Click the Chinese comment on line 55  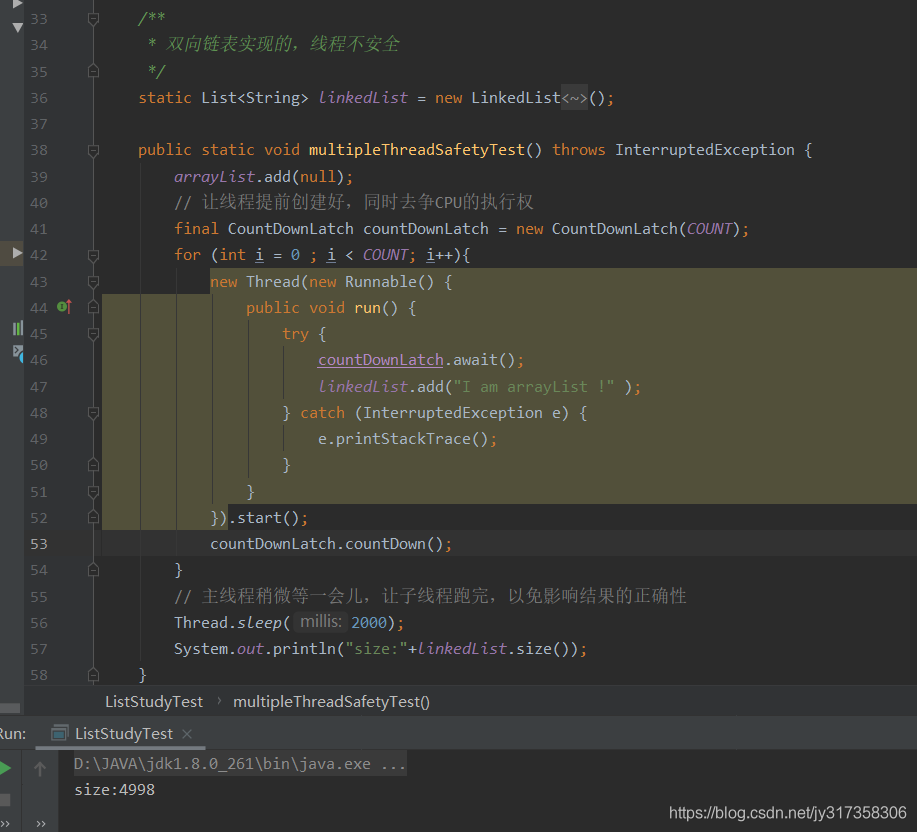pyautogui.click(x=430, y=596)
